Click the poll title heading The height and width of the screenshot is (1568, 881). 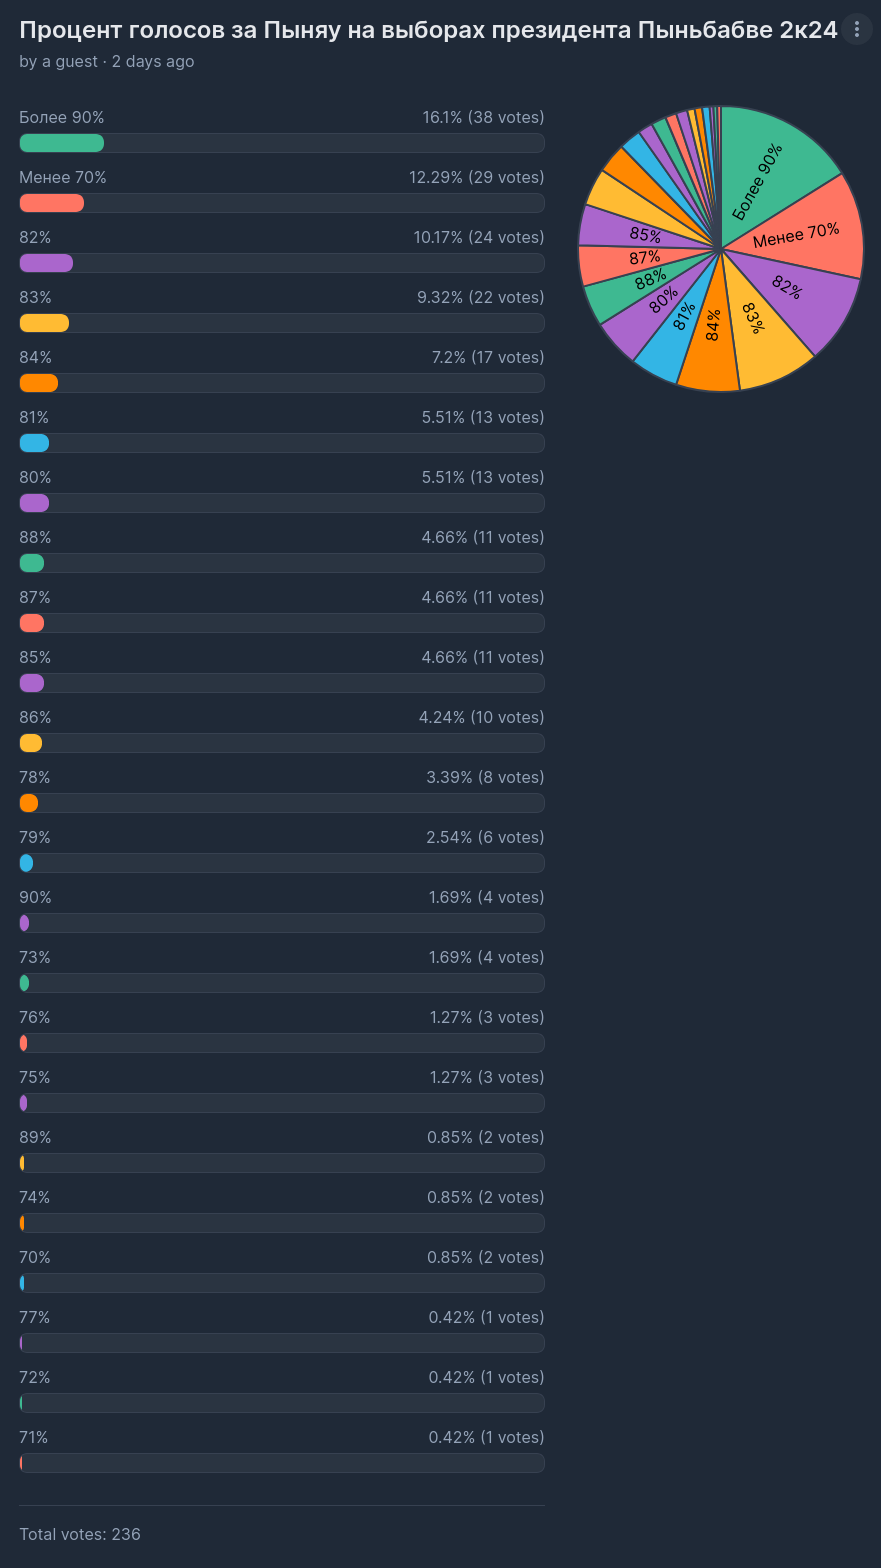(428, 30)
